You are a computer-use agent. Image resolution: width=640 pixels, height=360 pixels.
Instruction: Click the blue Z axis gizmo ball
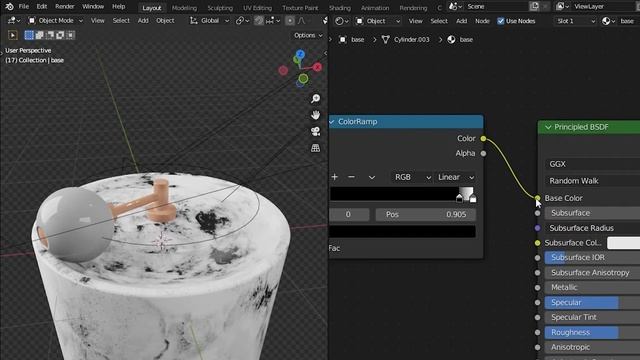point(300,54)
